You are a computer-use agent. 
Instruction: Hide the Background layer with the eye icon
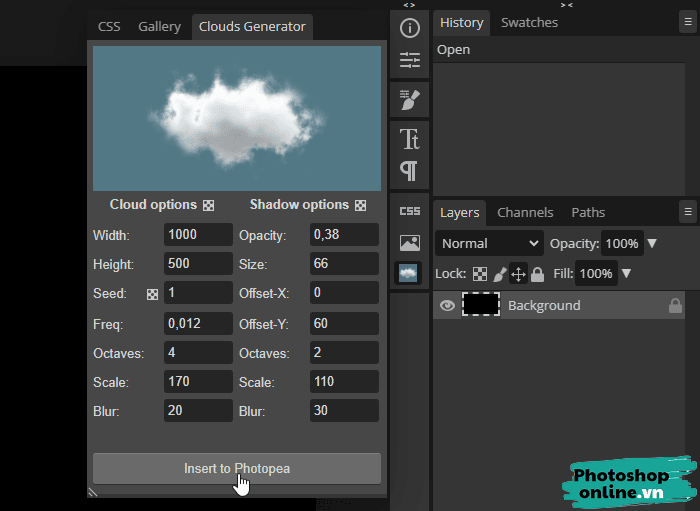[x=447, y=306]
